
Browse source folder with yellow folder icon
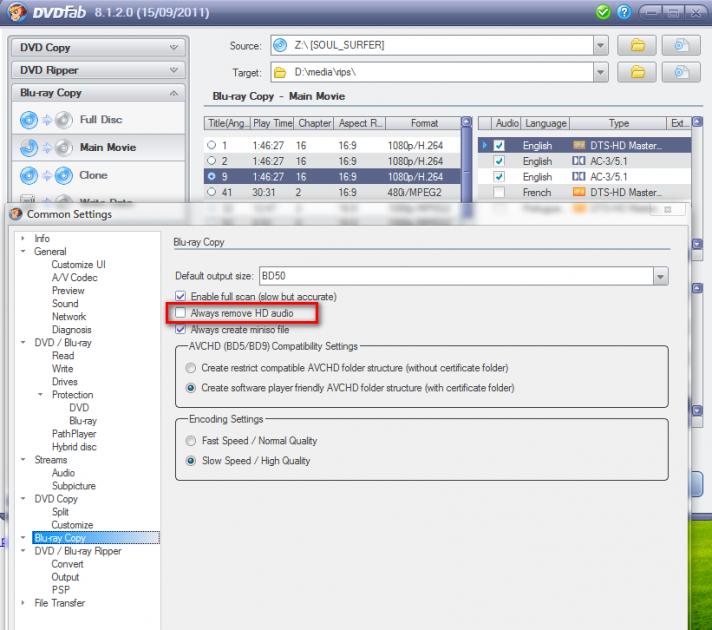pos(637,45)
